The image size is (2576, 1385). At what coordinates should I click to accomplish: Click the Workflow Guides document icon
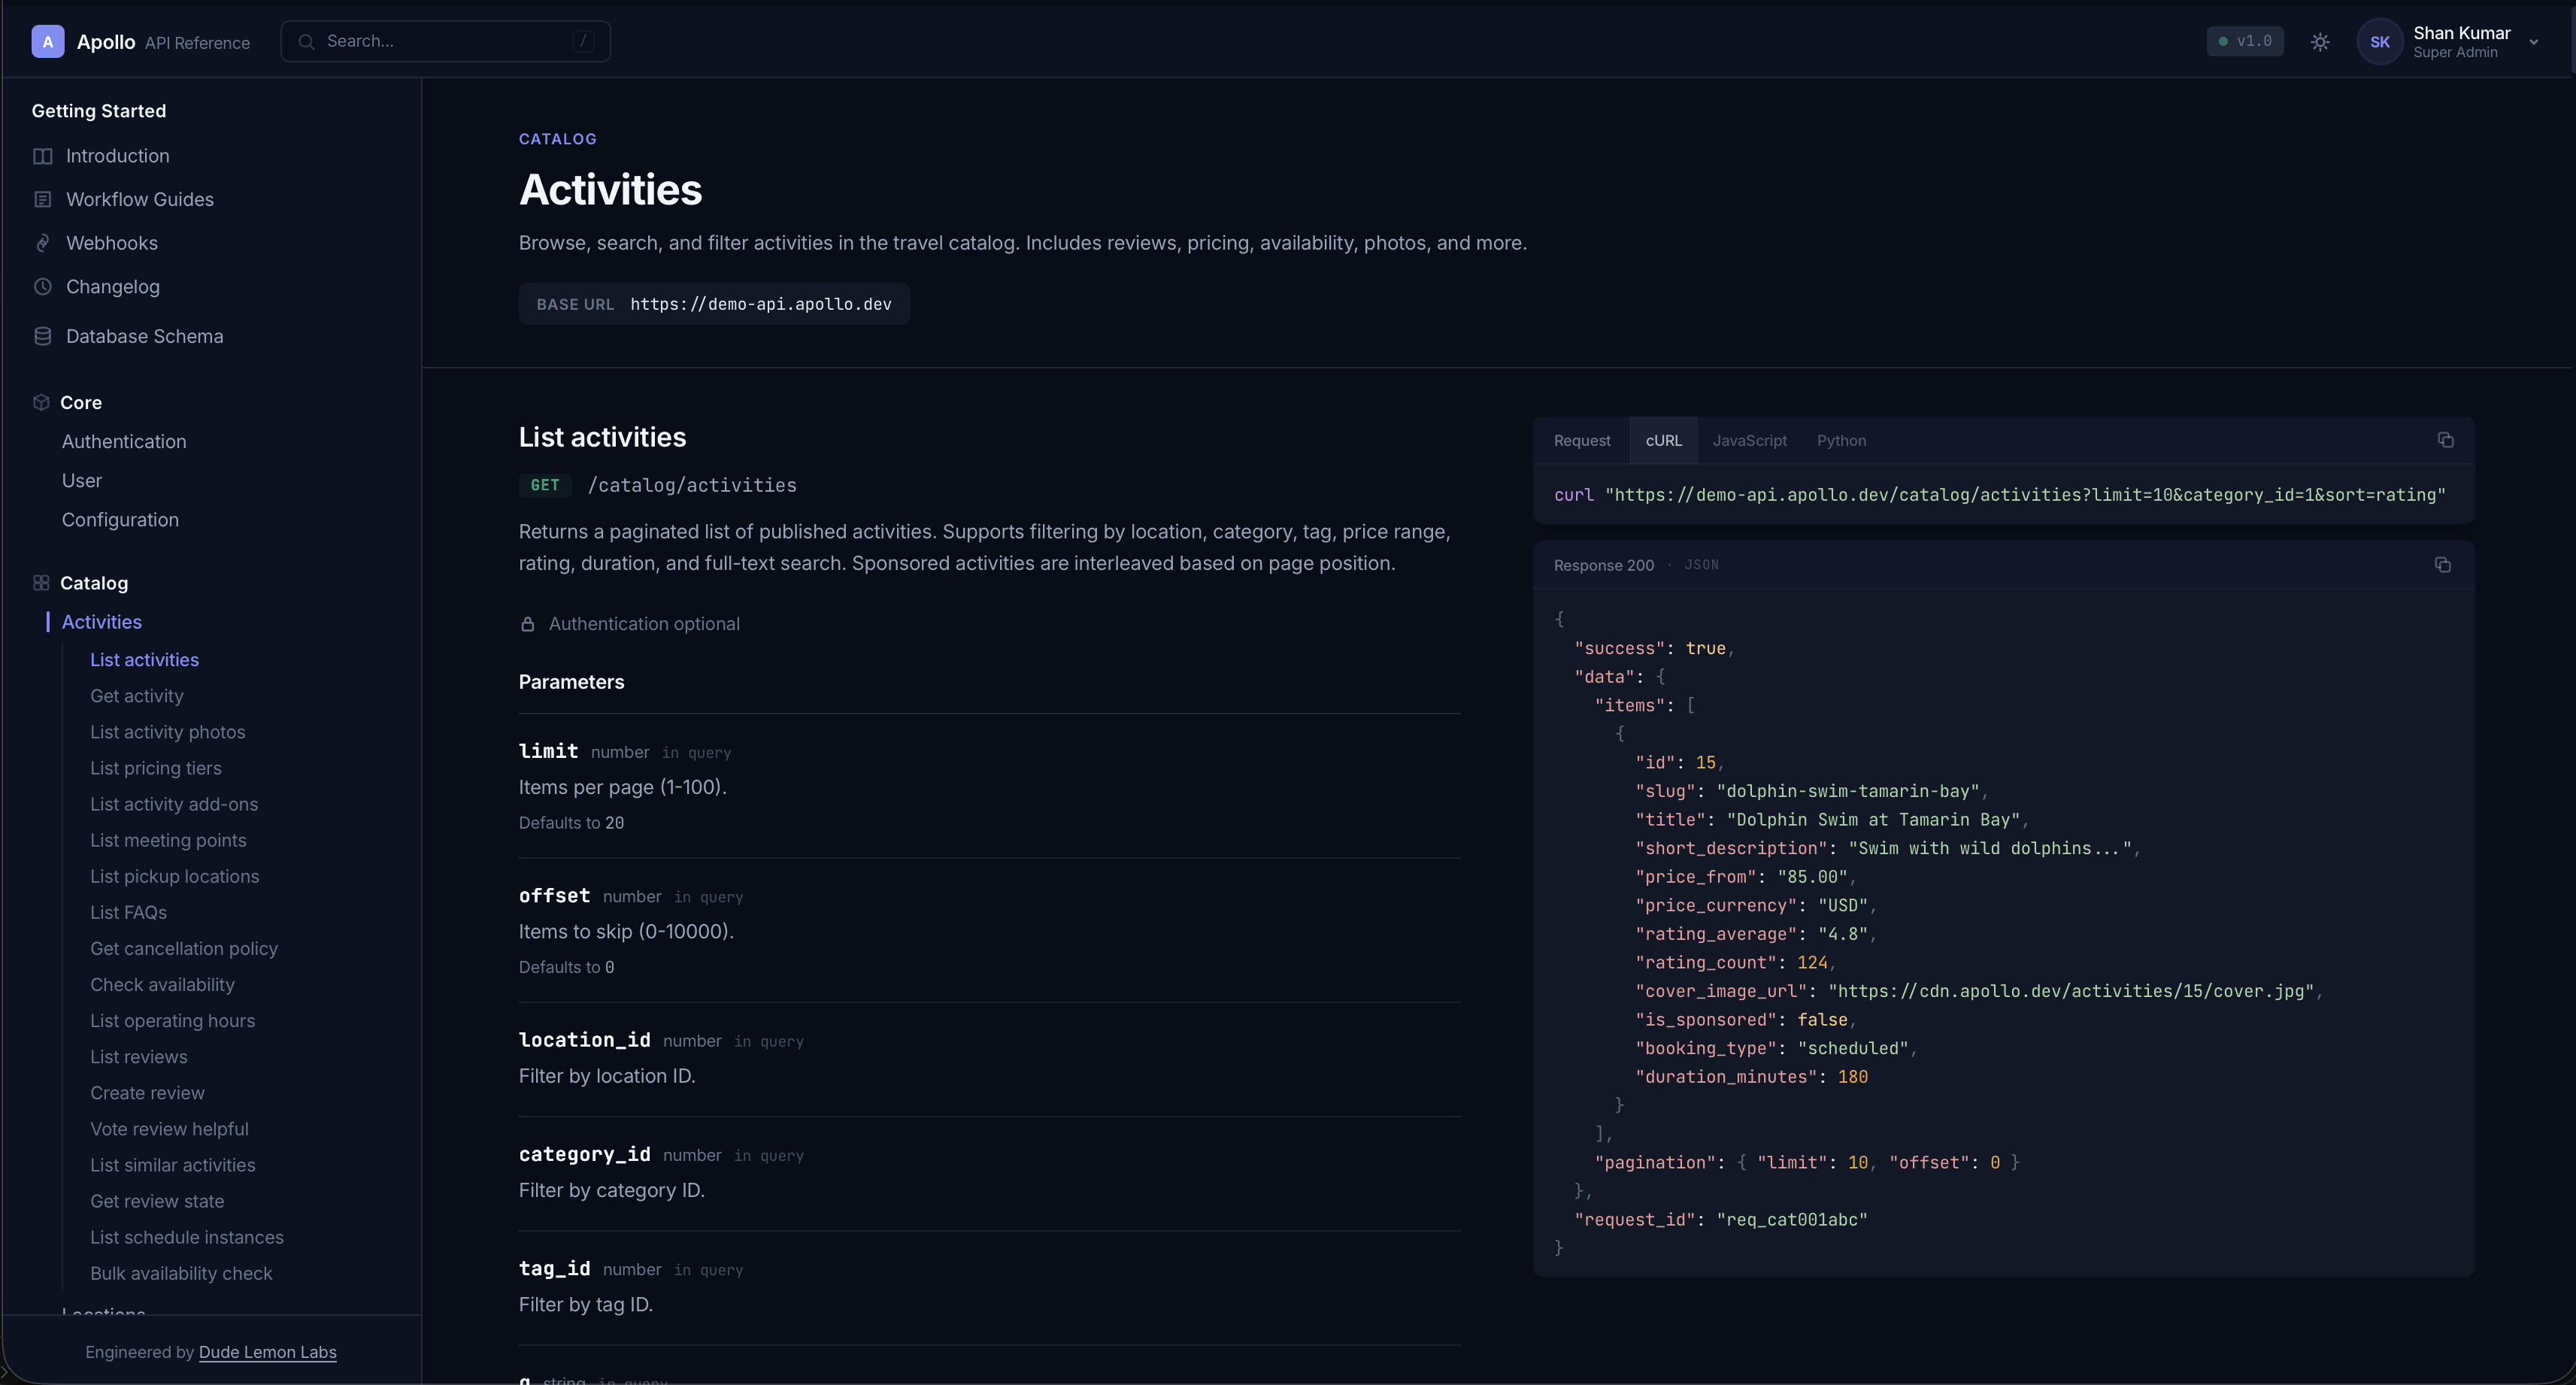tap(42, 199)
